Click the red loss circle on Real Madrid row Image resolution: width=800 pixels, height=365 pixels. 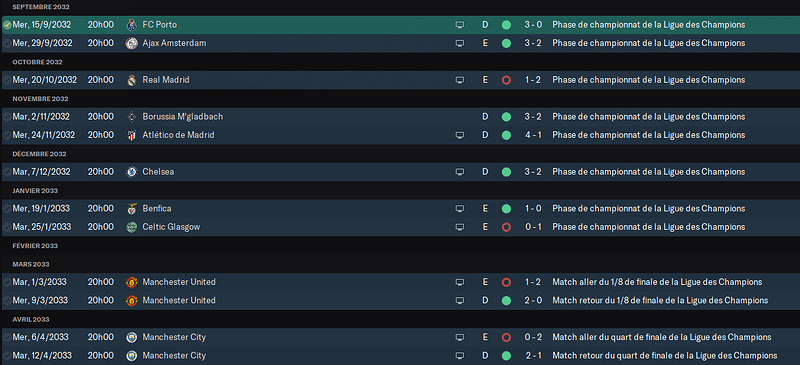click(x=506, y=80)
